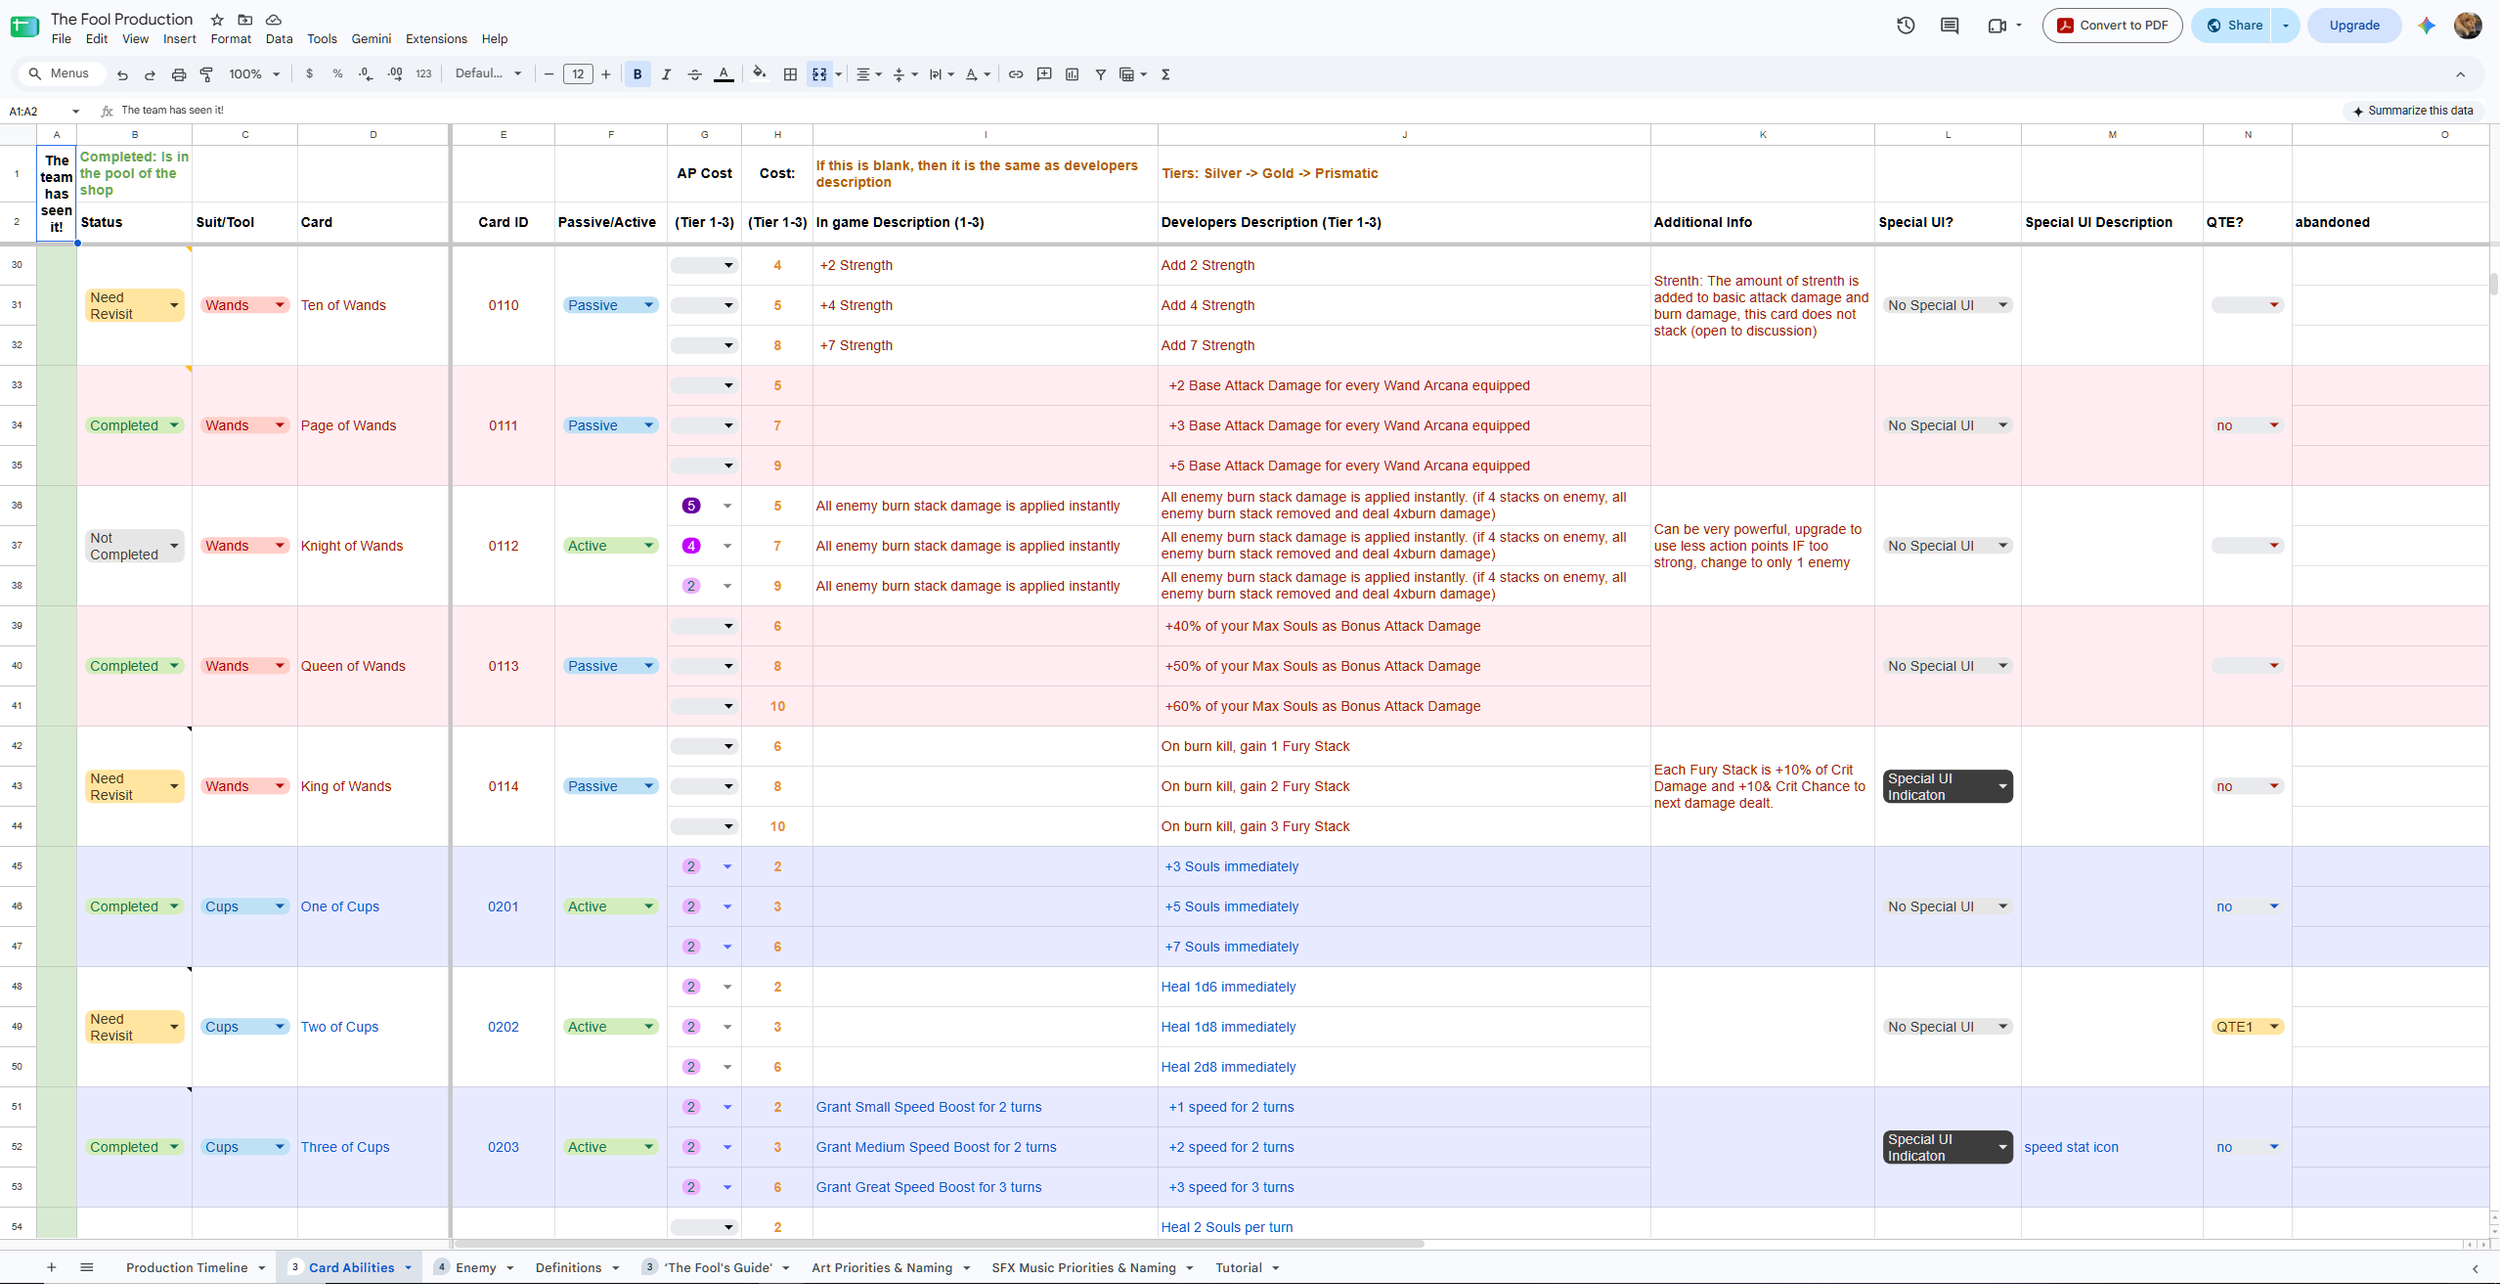This screenshot has width=2500, height=1284.
Task: Toggle strikethrough formatting
Action: coord(695,74)
